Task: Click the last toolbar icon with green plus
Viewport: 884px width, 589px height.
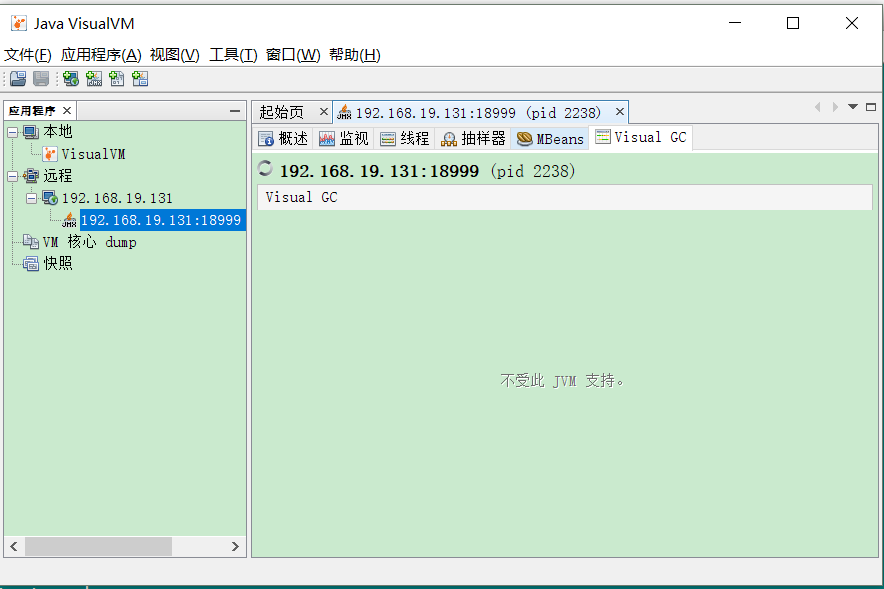Action: point(140,78)
